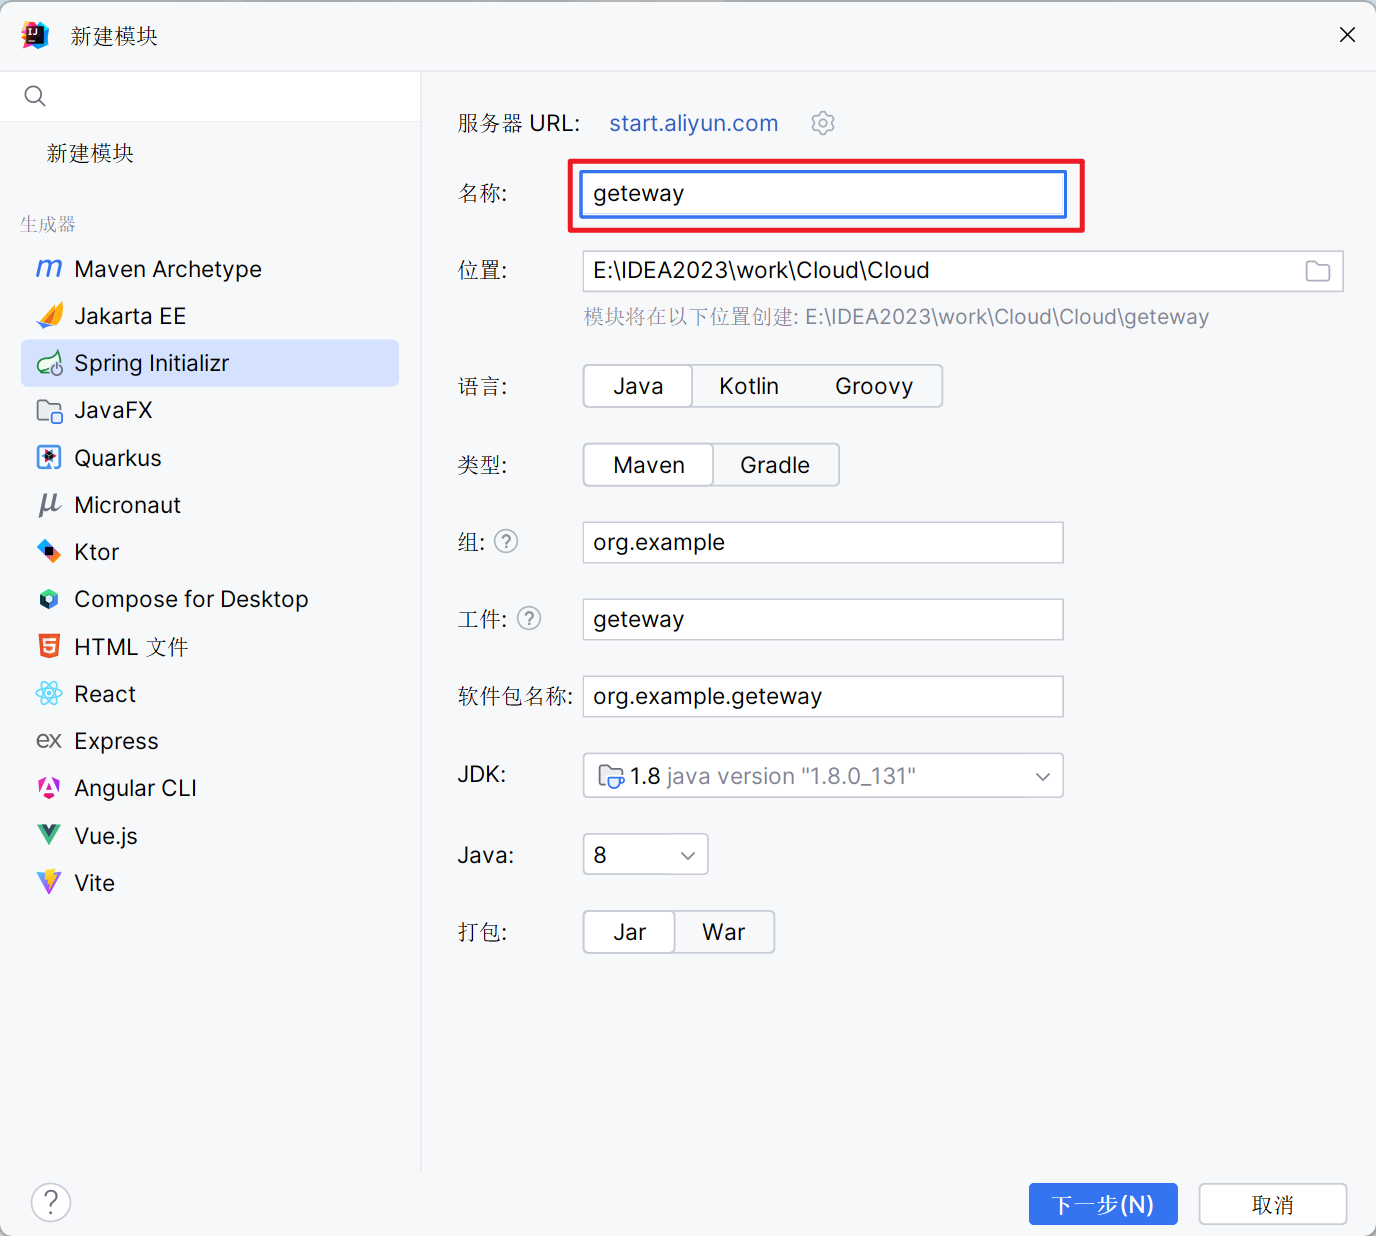The width and height of the screenshot is (1376, 1236).
Task: Click the JavaFX folder icon
Action: [x=49, y=410]
